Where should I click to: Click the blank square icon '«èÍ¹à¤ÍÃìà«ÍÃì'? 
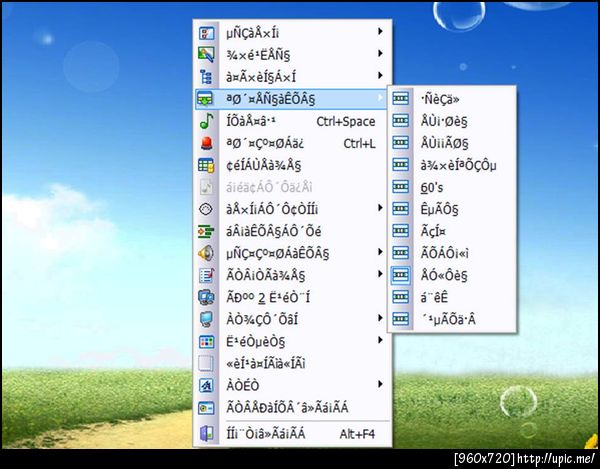[206, 363]
